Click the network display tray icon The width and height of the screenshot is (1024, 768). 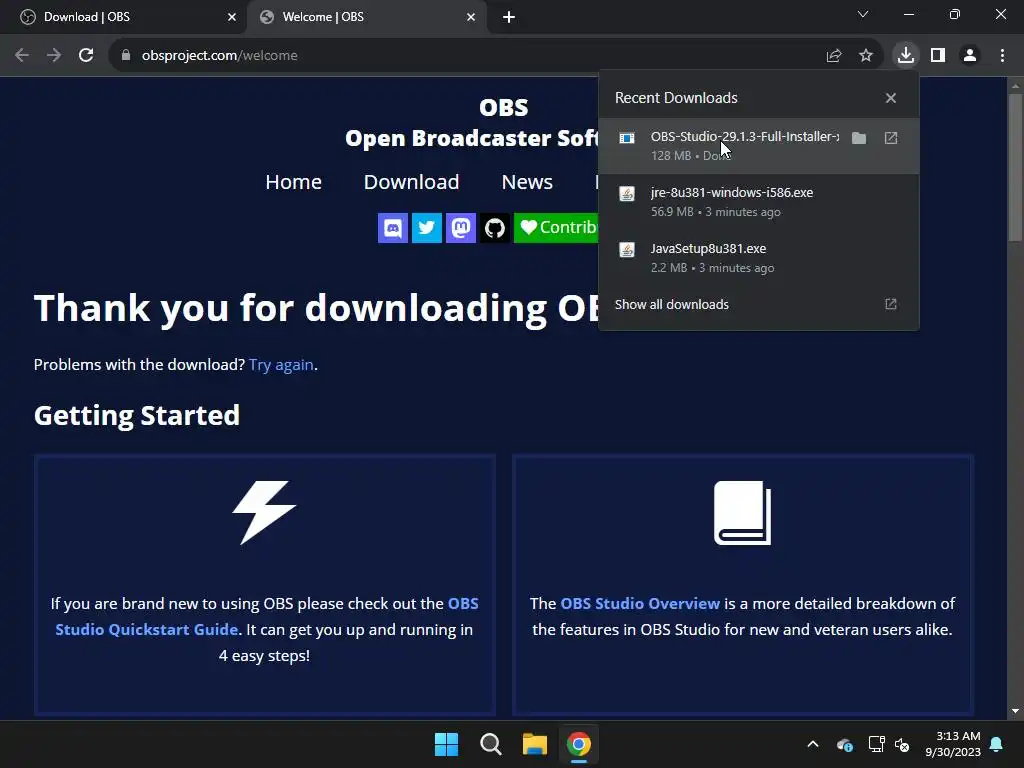876,744
